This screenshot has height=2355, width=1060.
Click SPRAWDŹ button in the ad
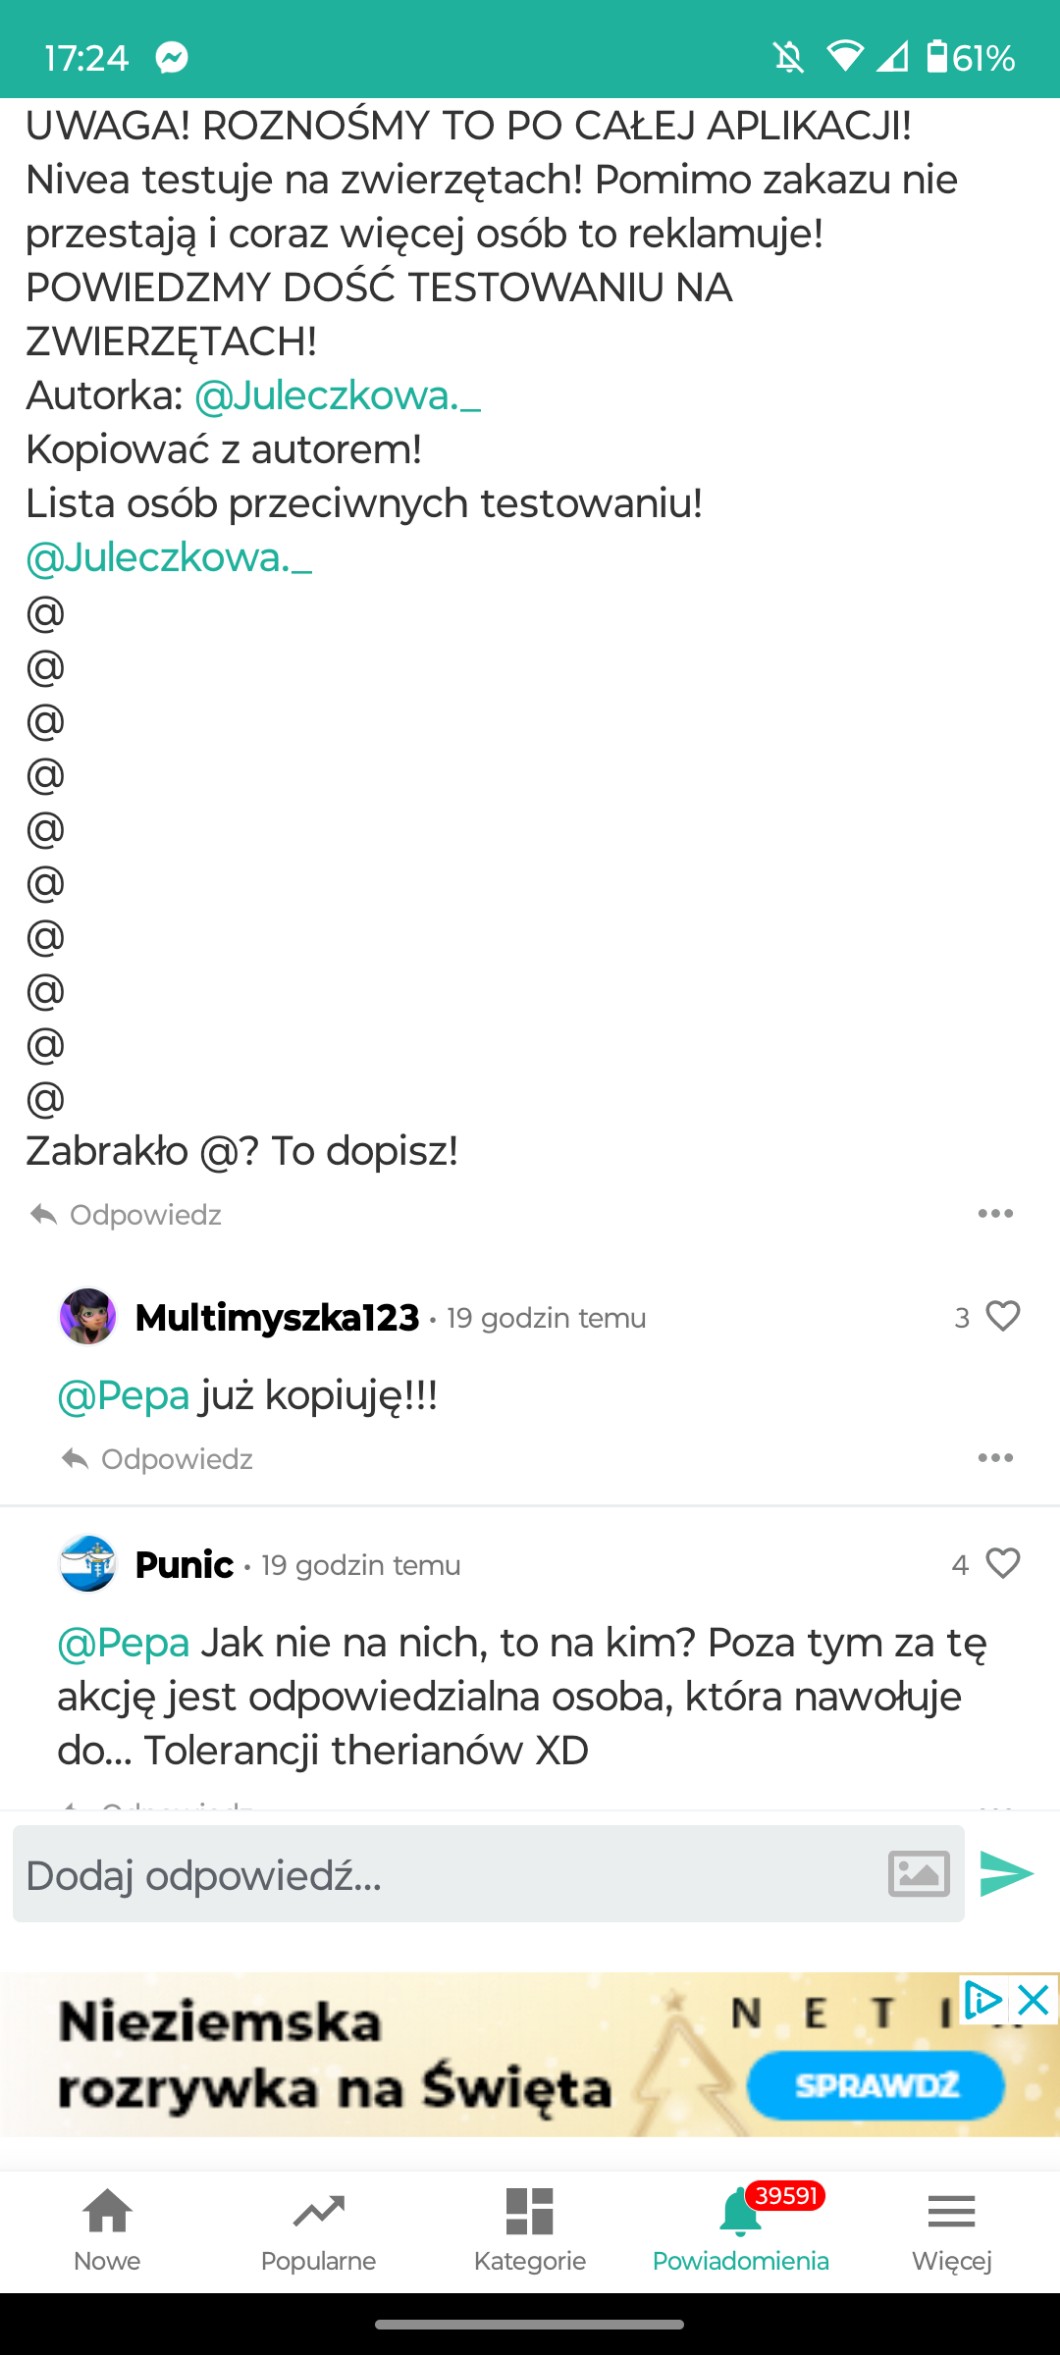(x=876, y=2086)
